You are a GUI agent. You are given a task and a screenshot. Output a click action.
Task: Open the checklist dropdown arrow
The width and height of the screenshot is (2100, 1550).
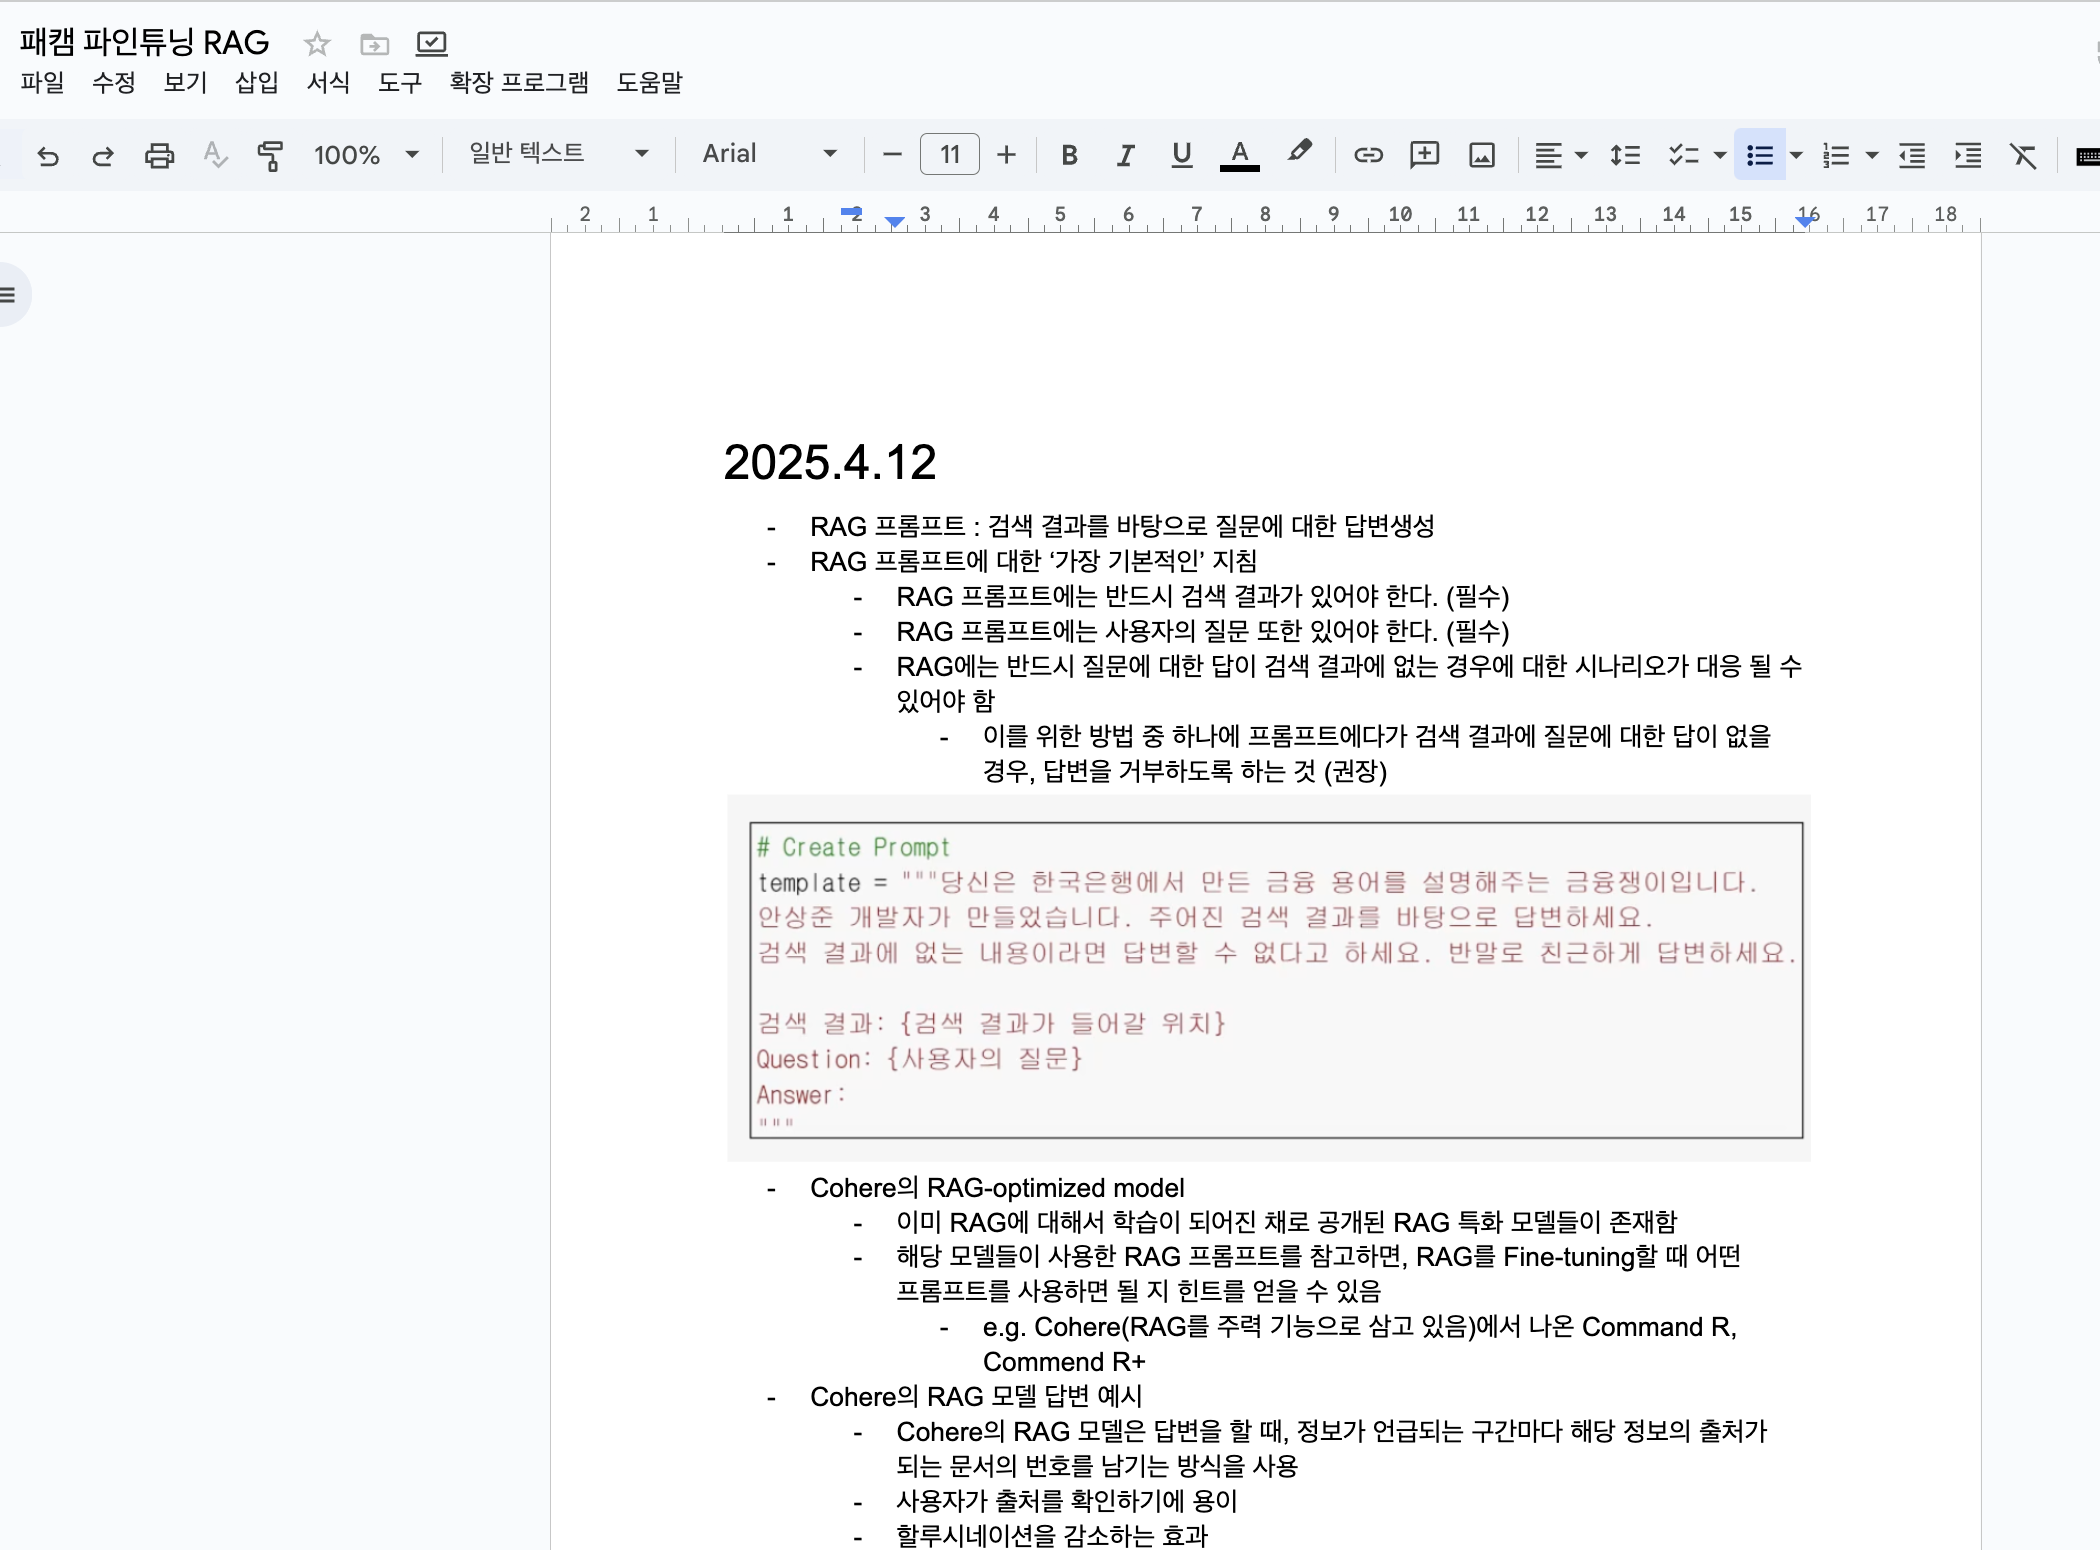point(1720,155)
